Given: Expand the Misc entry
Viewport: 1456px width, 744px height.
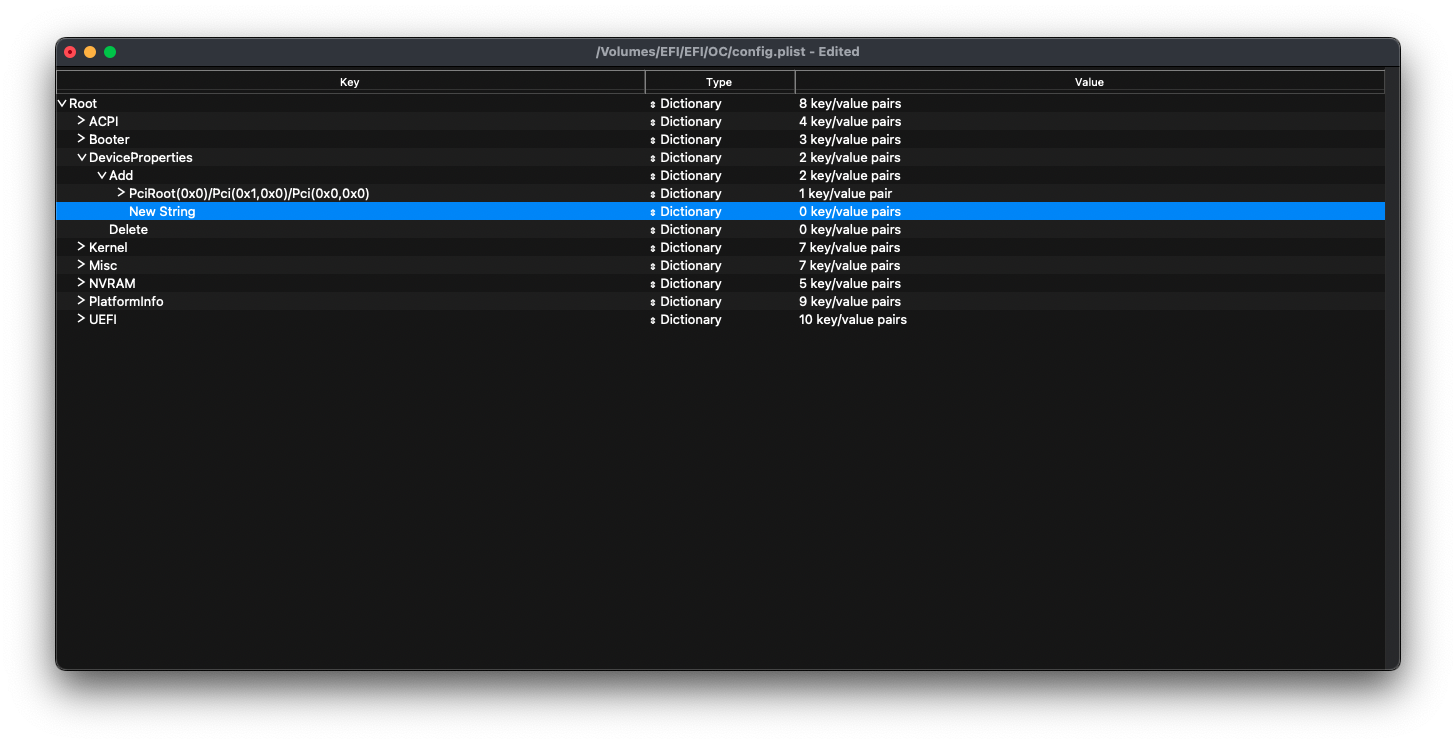Looking at the screenshot, I should tap(82, 265).
